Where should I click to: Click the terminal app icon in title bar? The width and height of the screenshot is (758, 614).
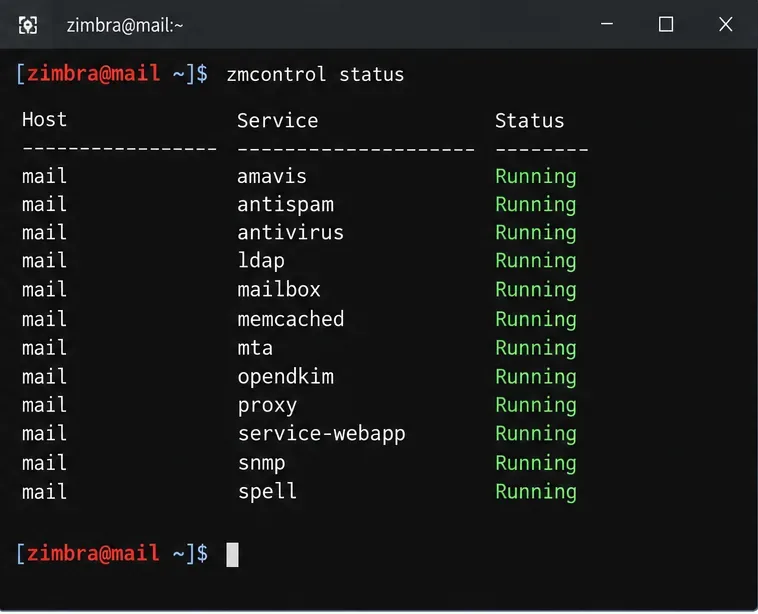(x=28, y=25)
